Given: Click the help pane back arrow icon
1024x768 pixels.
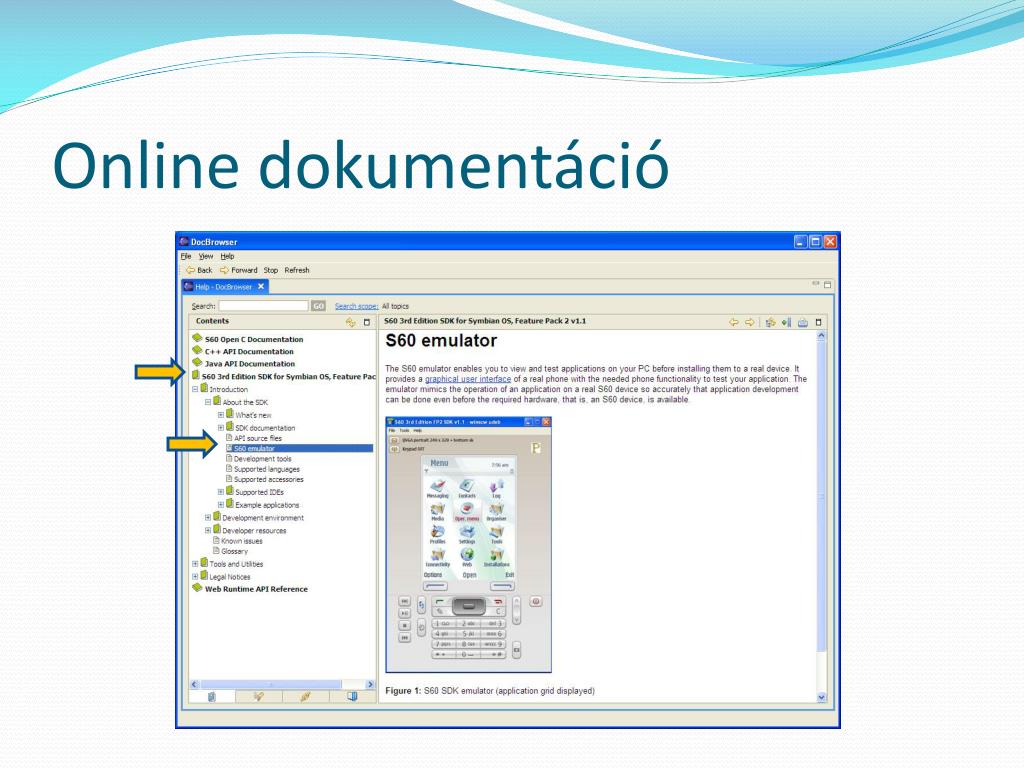Looking at the screenshot, I should point(734,322).
